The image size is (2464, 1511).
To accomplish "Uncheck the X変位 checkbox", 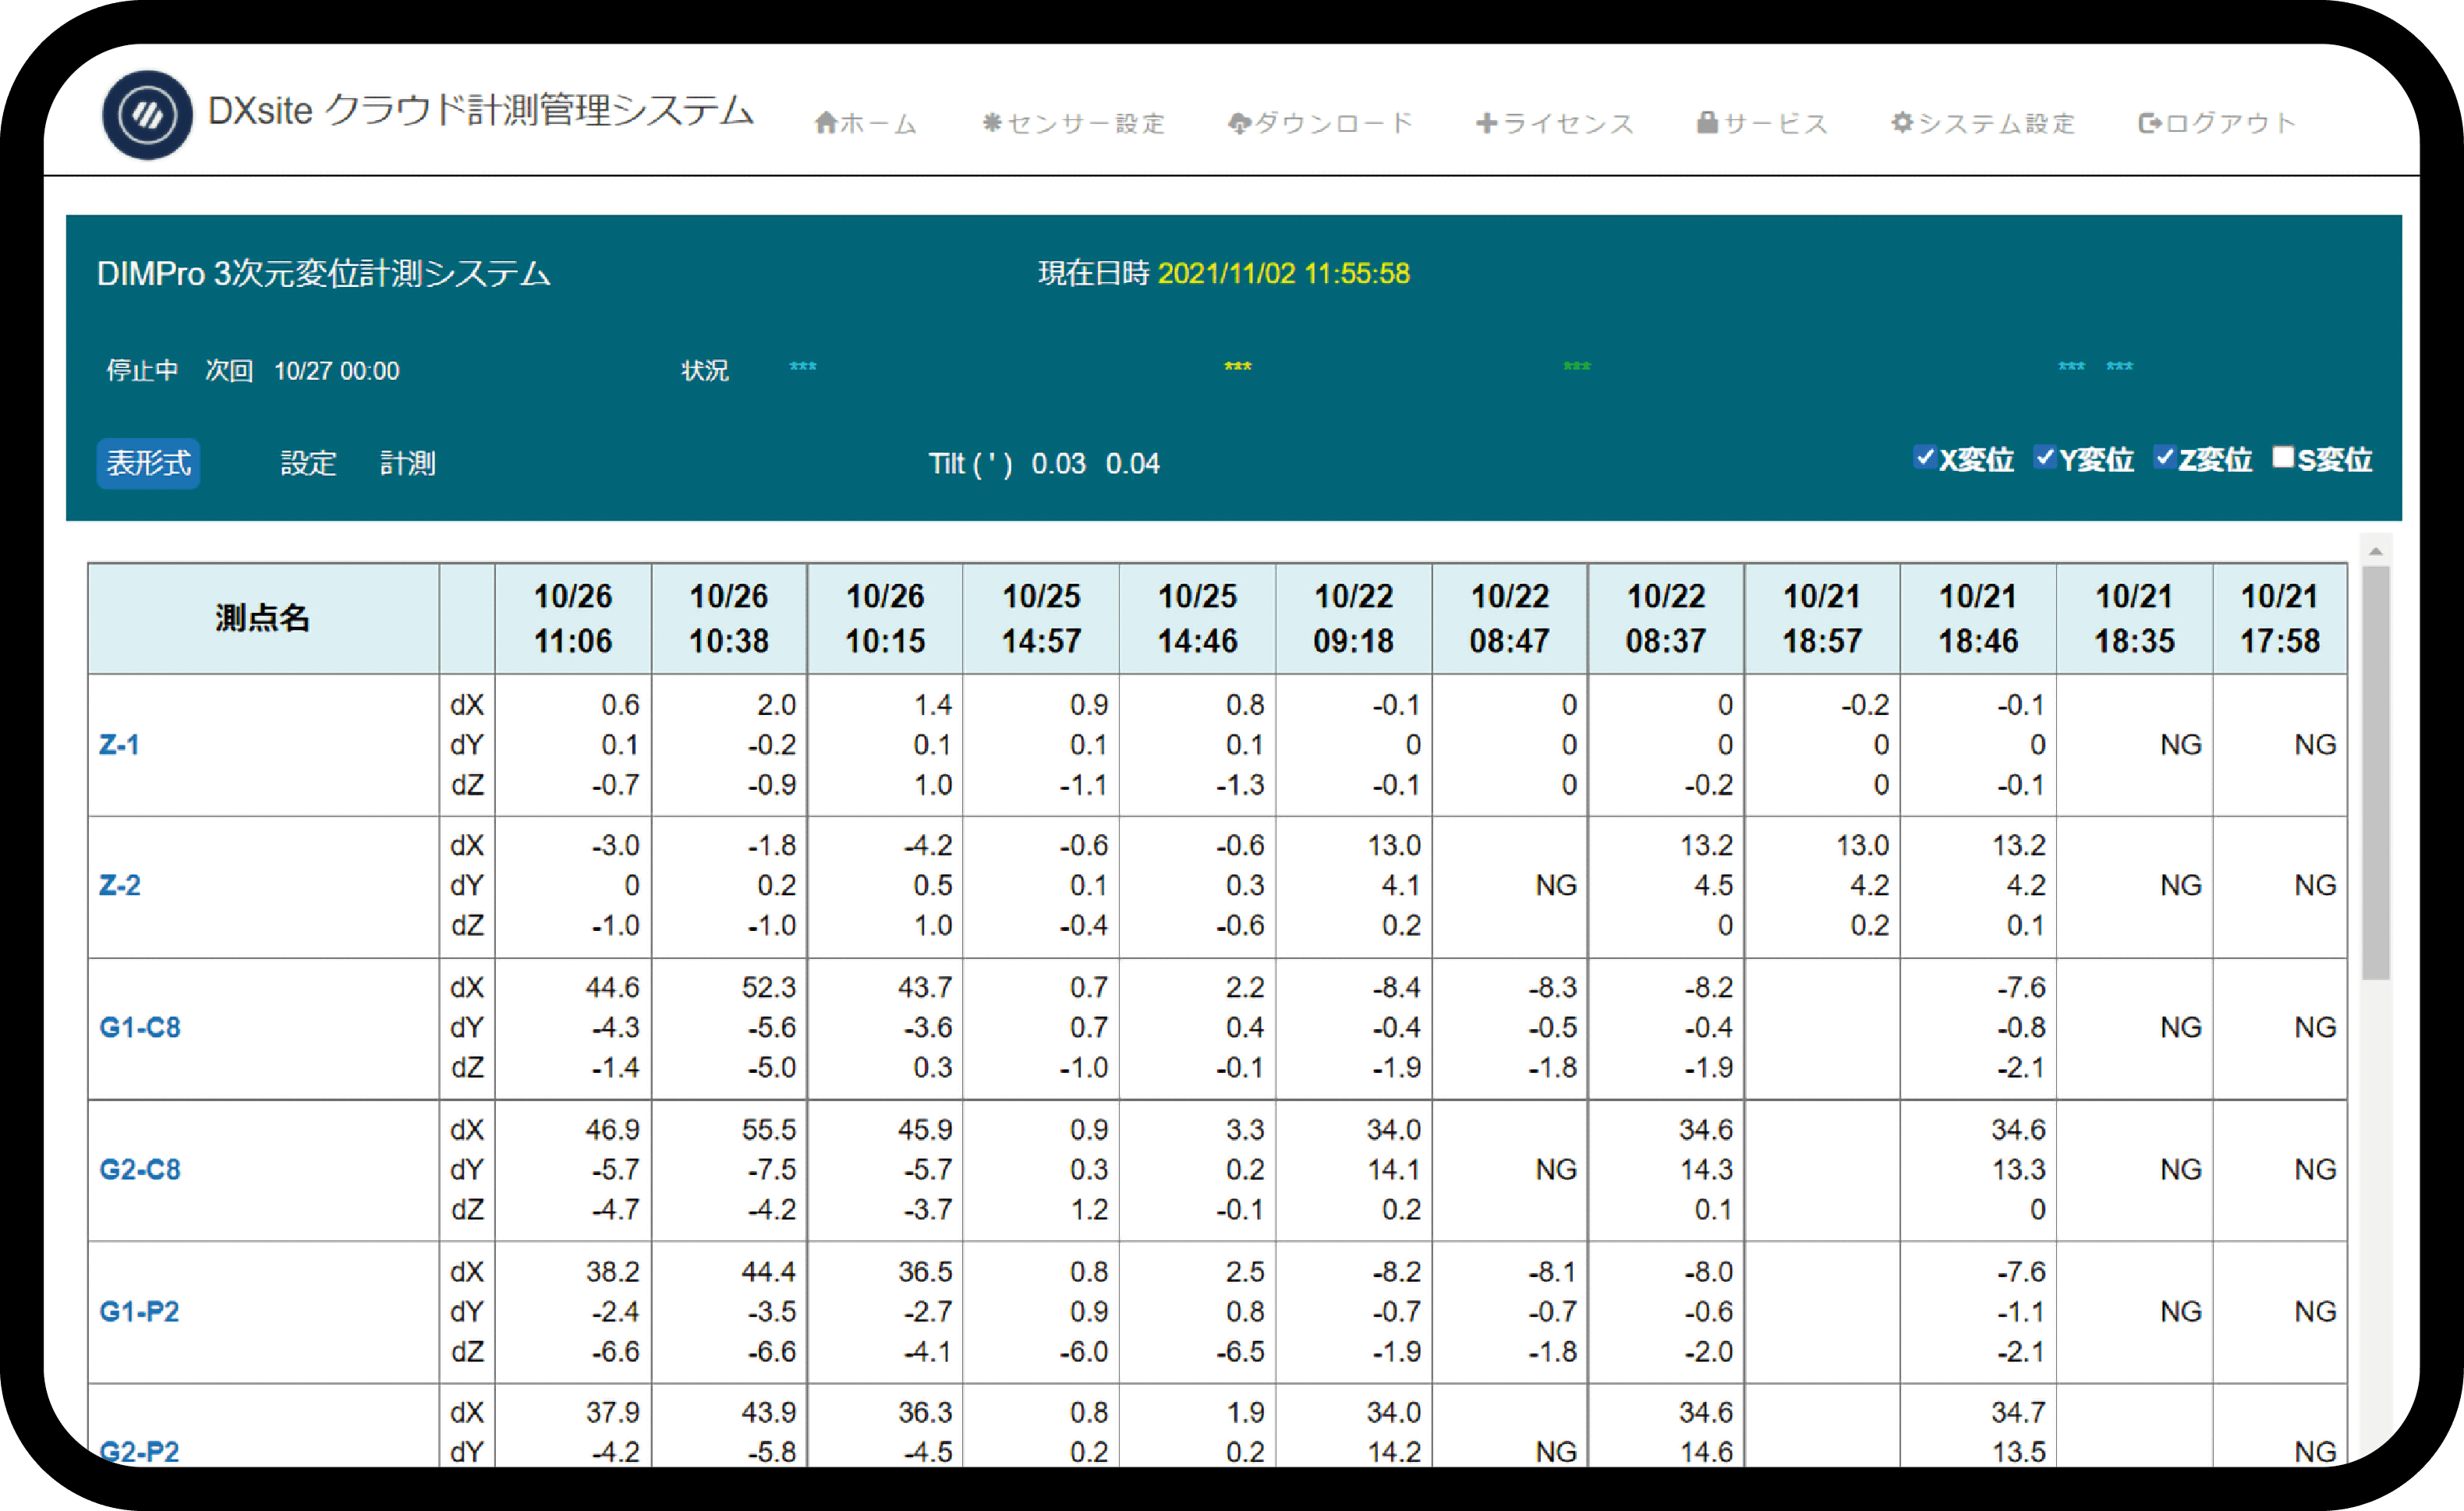I will [1924, 458].
